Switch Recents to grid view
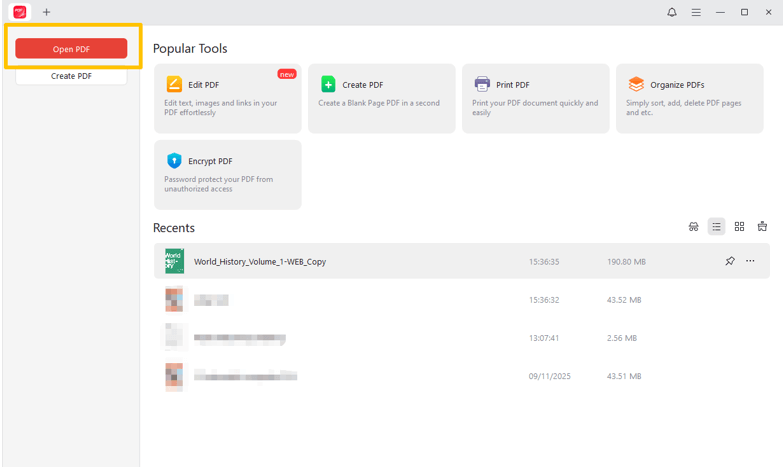This screenshot has height=467, width=783. pos(740,227)
